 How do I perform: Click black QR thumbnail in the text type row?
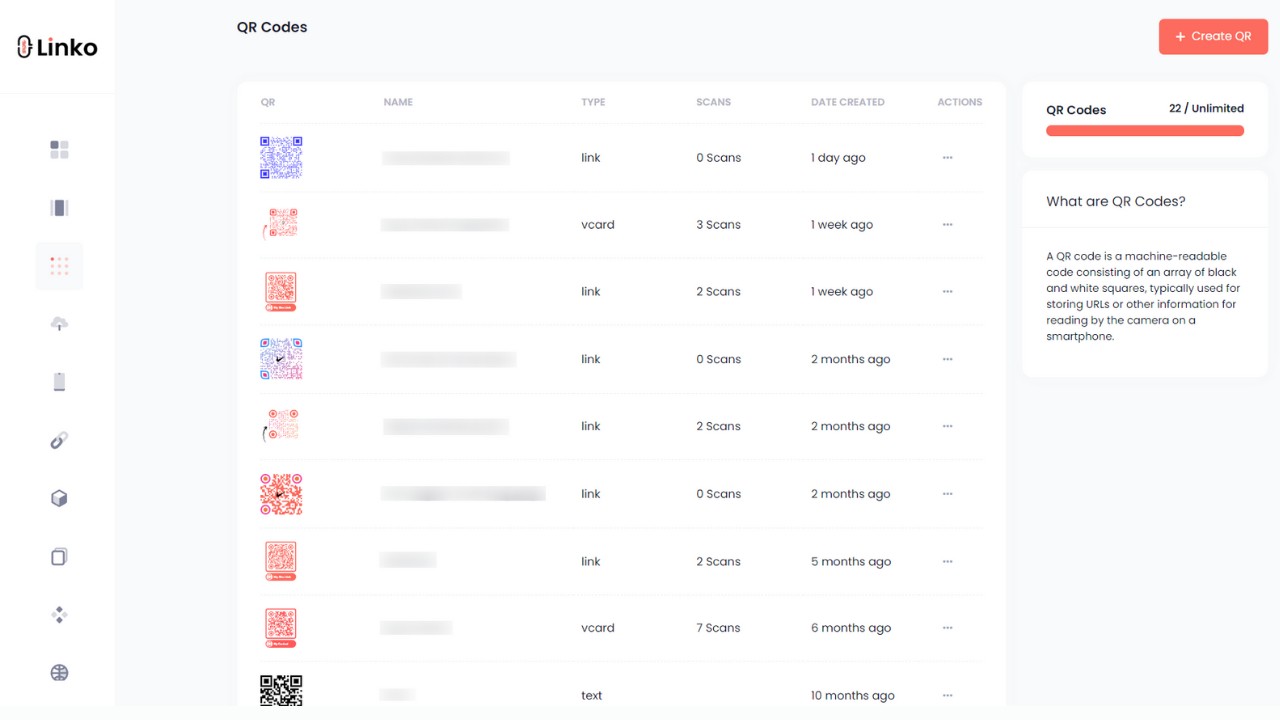[x=281, y=692]
